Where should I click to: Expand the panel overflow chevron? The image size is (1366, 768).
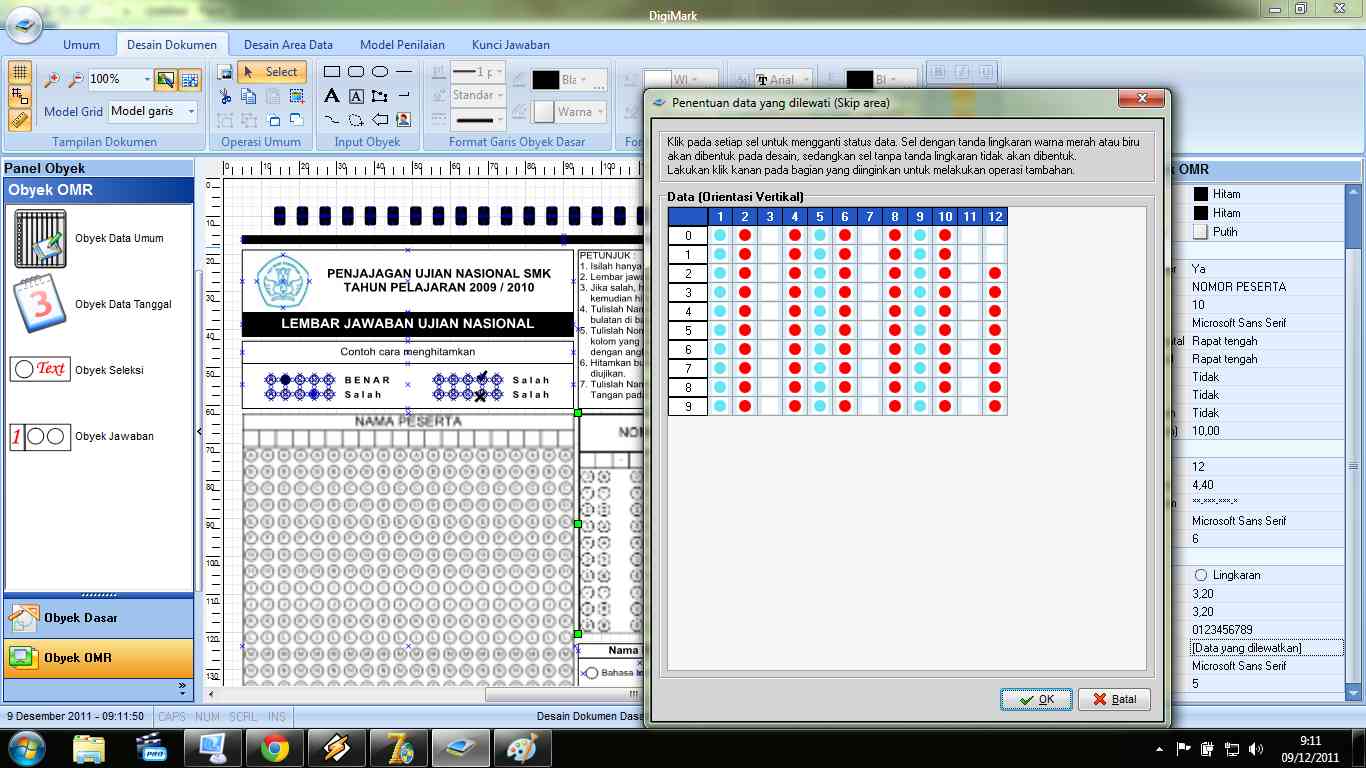coord(182,688)
